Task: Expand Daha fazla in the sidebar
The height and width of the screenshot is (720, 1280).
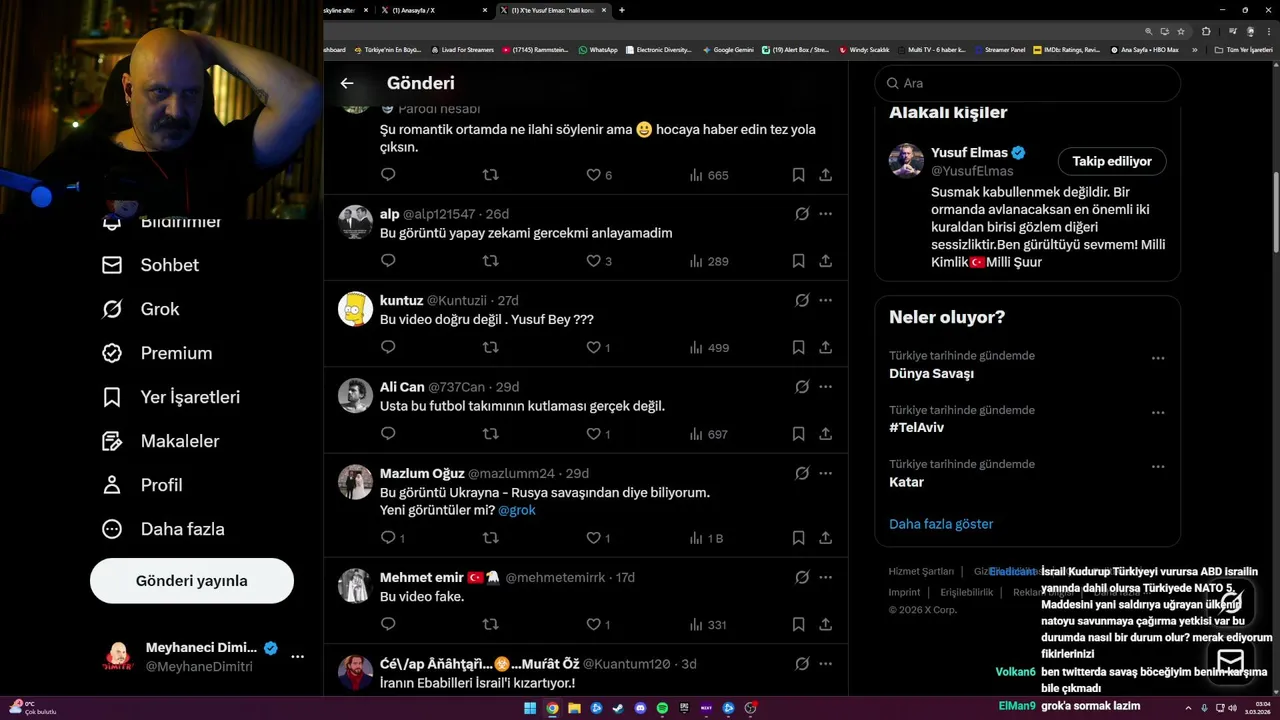Action: pyautogui.click(x=163, y=529)
